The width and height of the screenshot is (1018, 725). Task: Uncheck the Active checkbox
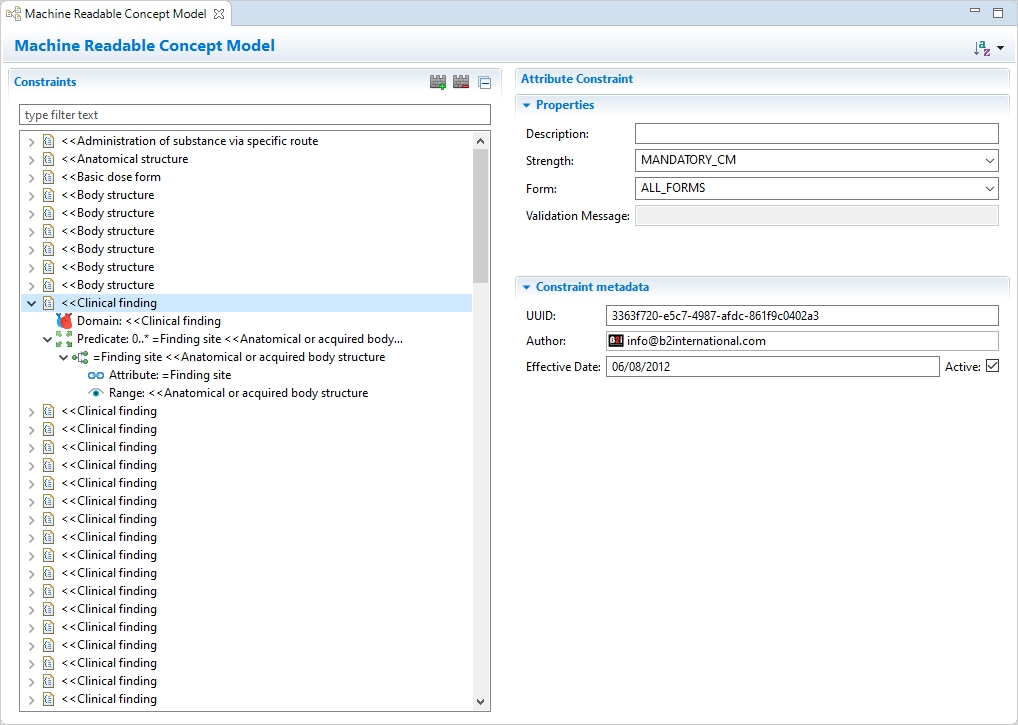(x=992, y=367)
